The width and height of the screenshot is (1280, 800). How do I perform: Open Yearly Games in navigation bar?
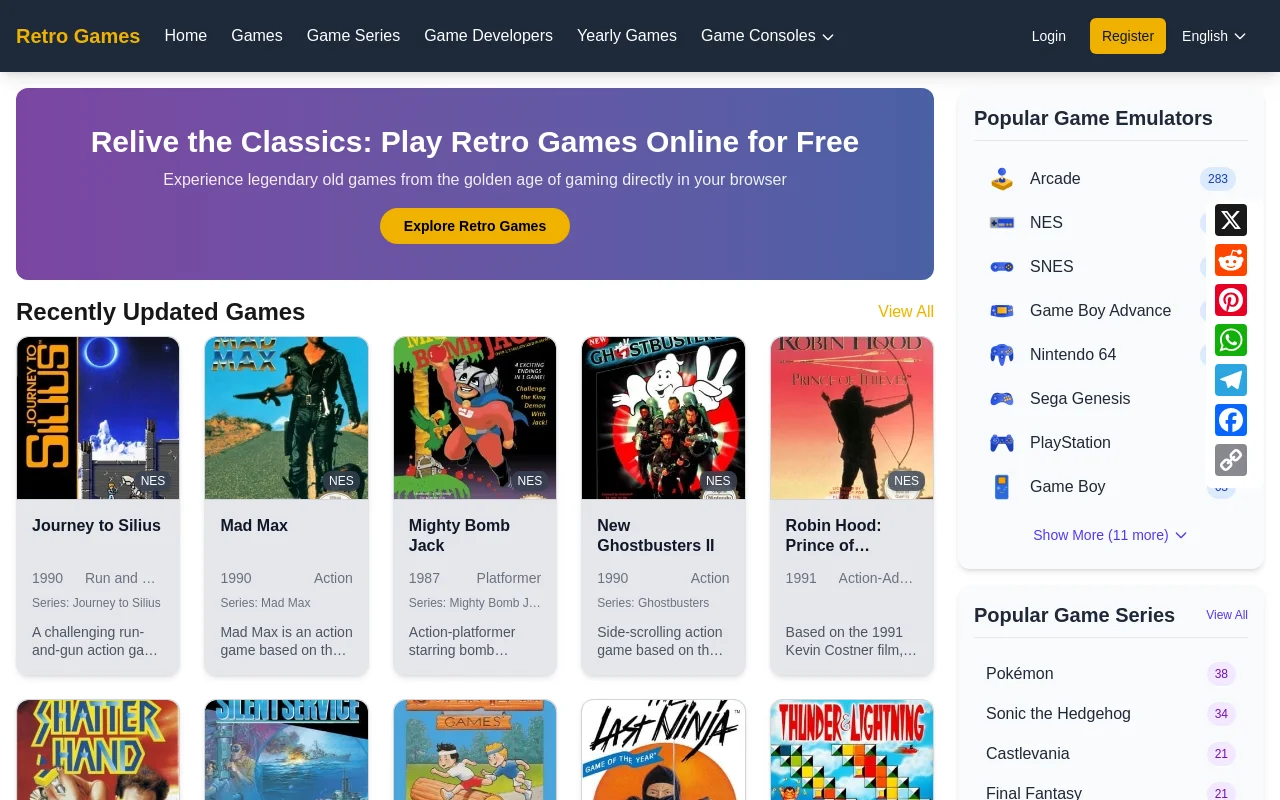[627, 36]
